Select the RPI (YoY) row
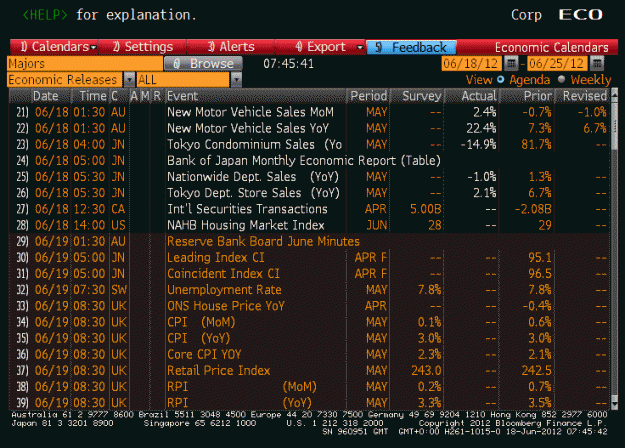This screenshot has height=448, width=625. pyautogui.click(x=309, y=403)
